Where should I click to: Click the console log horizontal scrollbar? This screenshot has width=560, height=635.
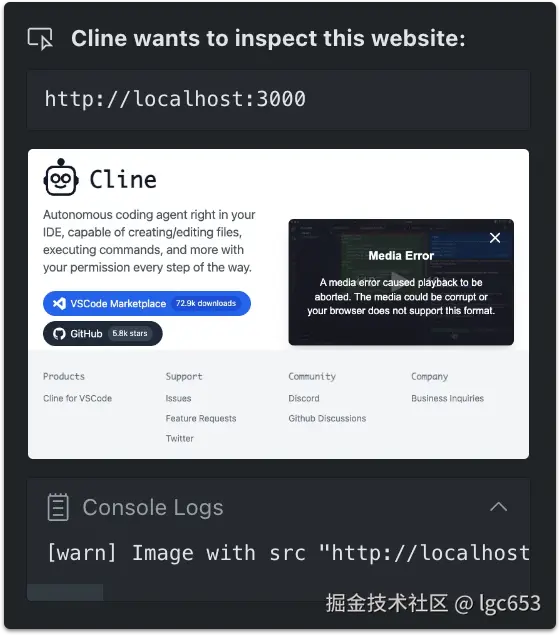(65, 592)
